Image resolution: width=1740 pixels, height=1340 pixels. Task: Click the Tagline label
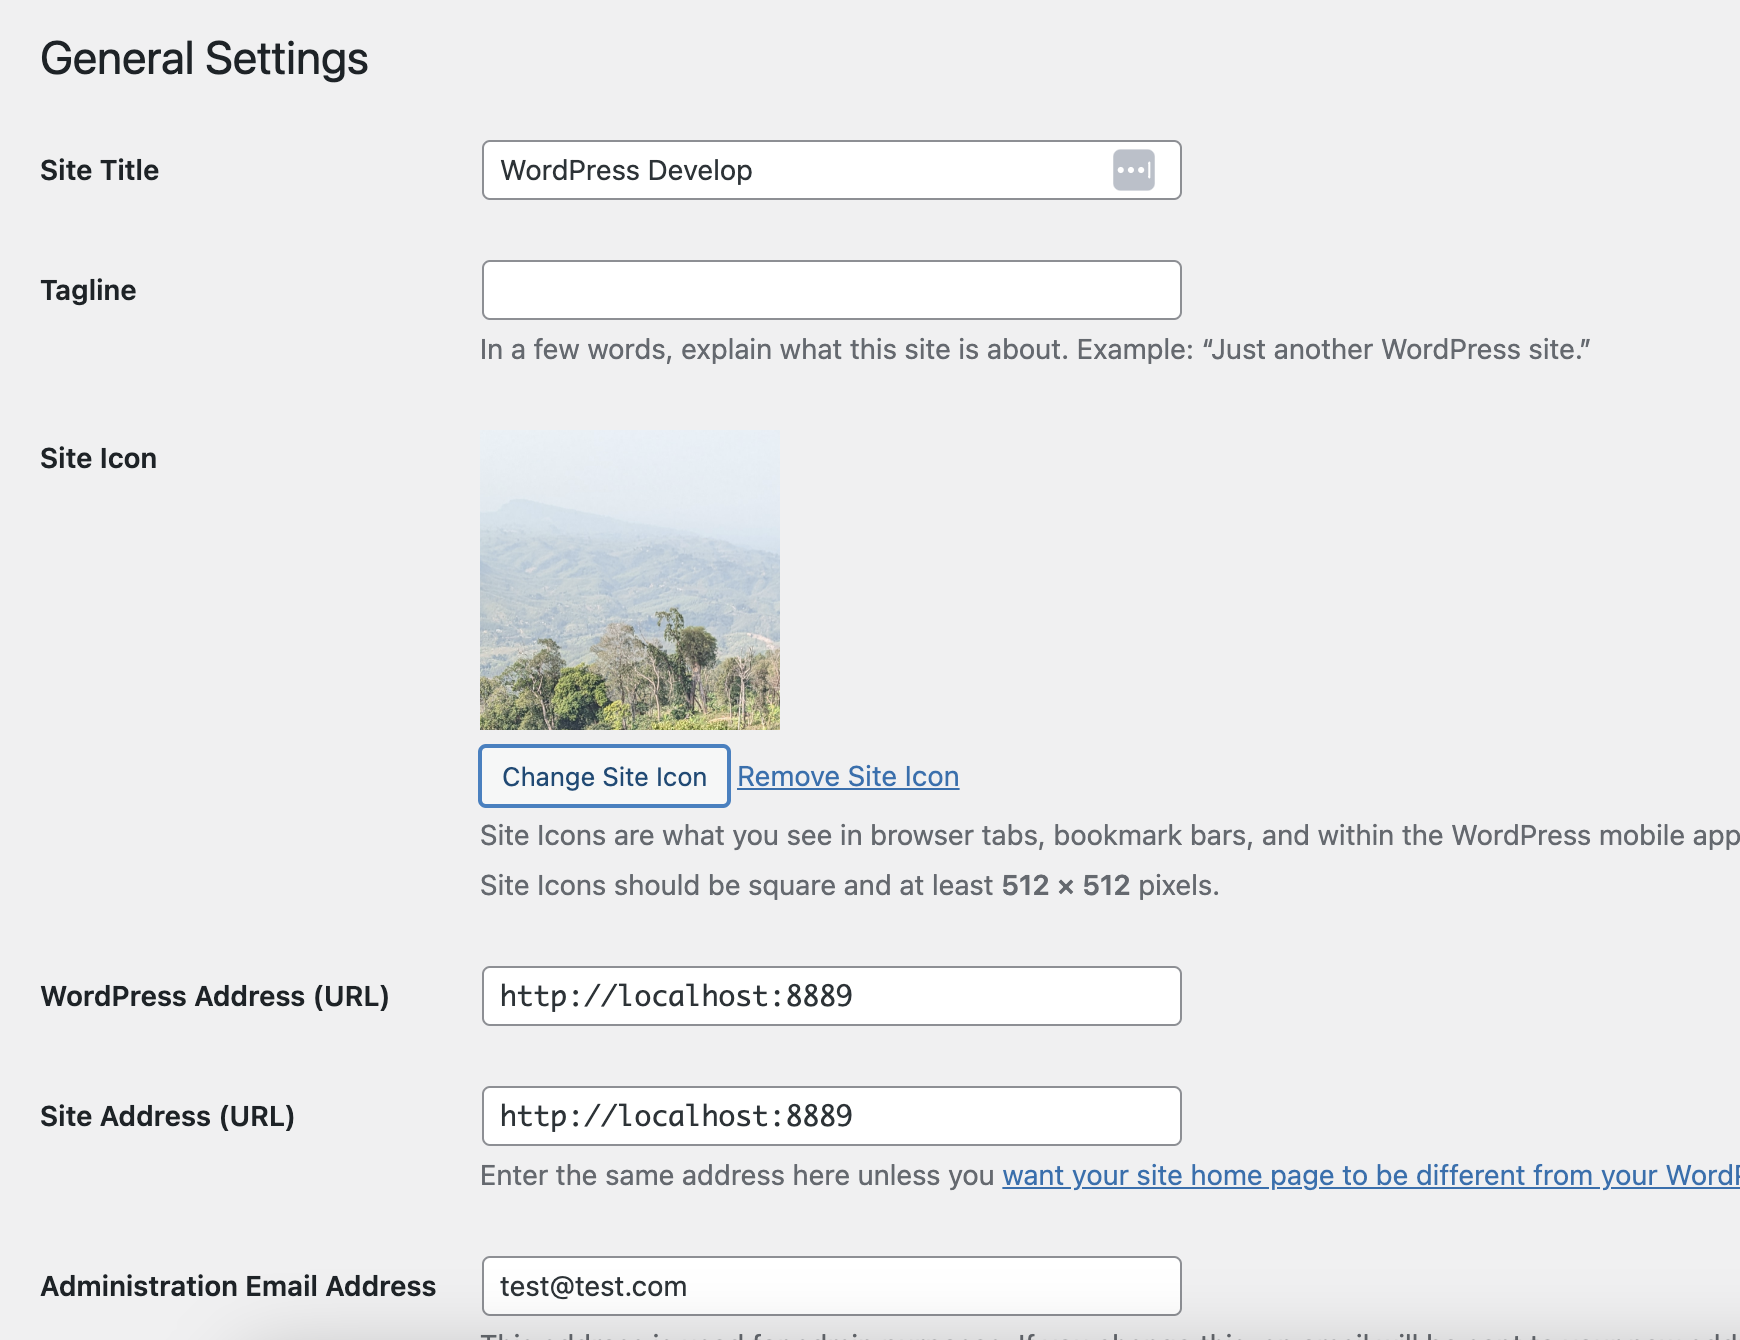pos(88,290)
